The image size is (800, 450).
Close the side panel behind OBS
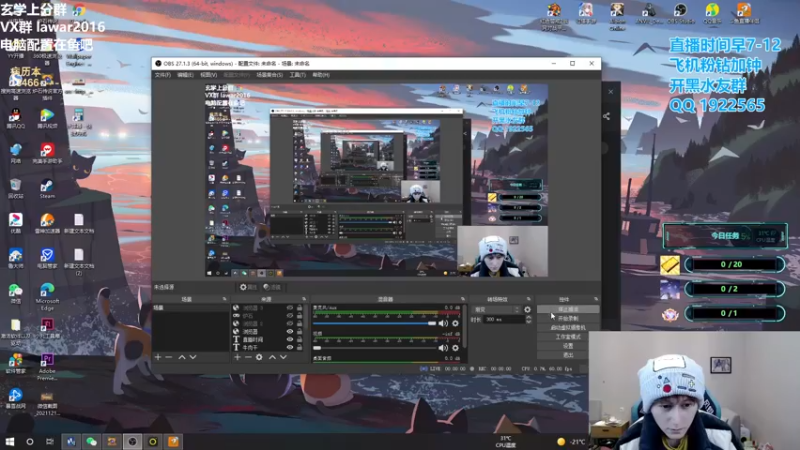(611, 92)
